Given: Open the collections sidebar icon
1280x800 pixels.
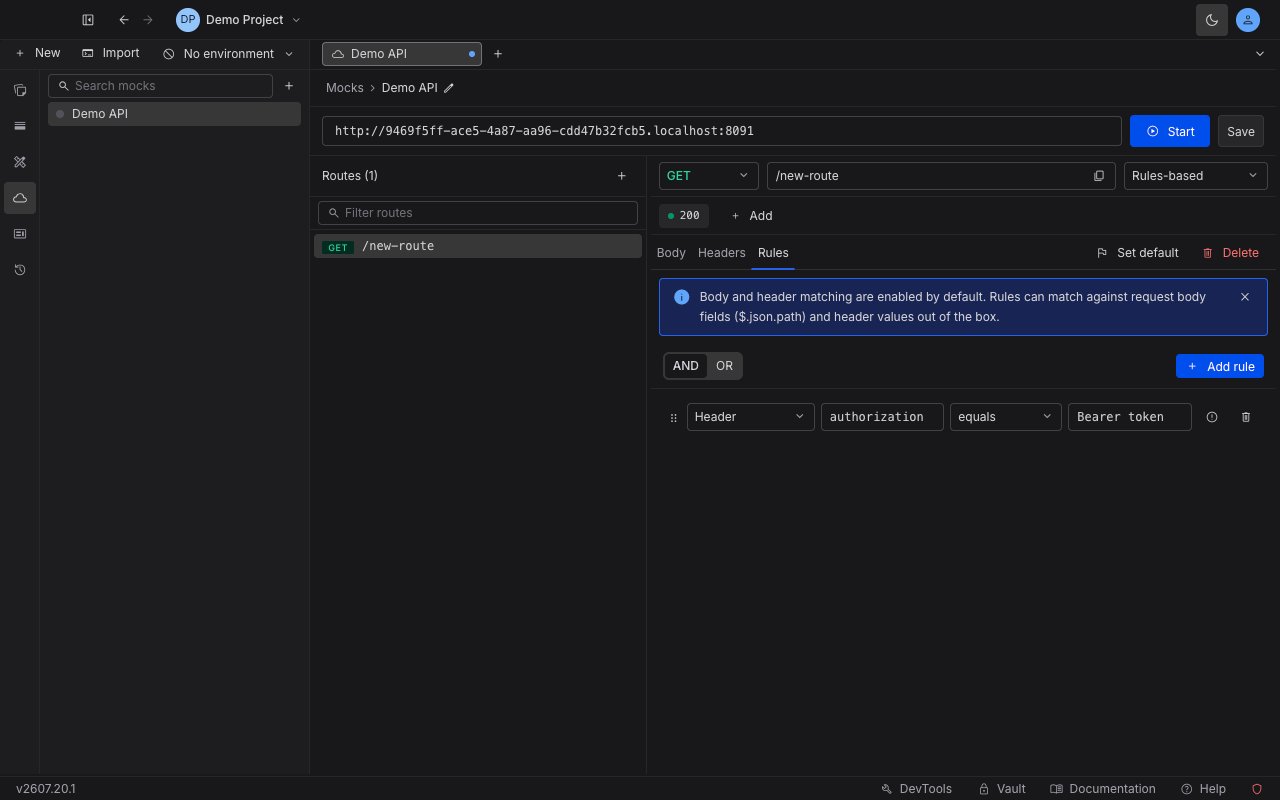Looking at the screenshot, I should coord(20,90).
